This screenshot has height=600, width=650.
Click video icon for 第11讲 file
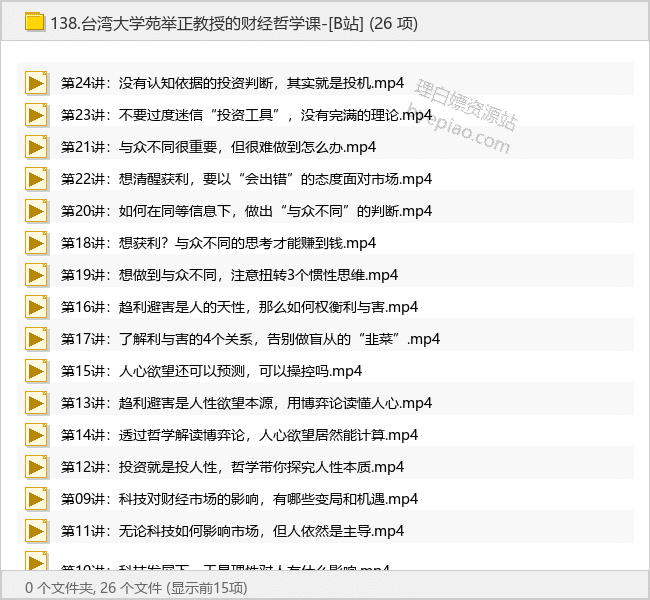click(x=36, y=531)
